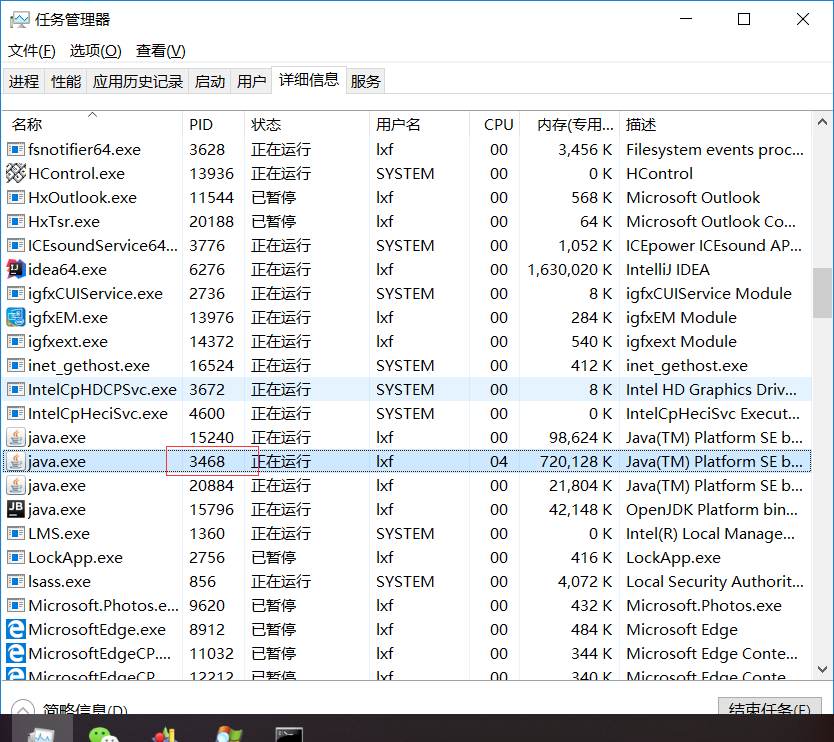Viewport: 834px width, 742px height.
Task: Click the 1,630,020 K memory value
Action: tap(569, 269)
